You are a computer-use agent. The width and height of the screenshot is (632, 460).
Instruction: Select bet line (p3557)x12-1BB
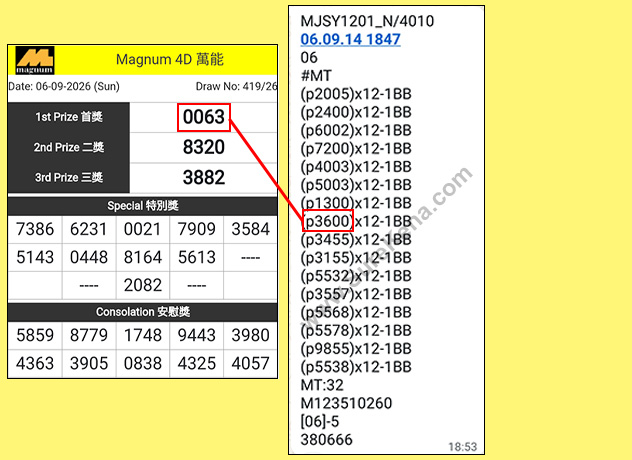tap(356, 294)
